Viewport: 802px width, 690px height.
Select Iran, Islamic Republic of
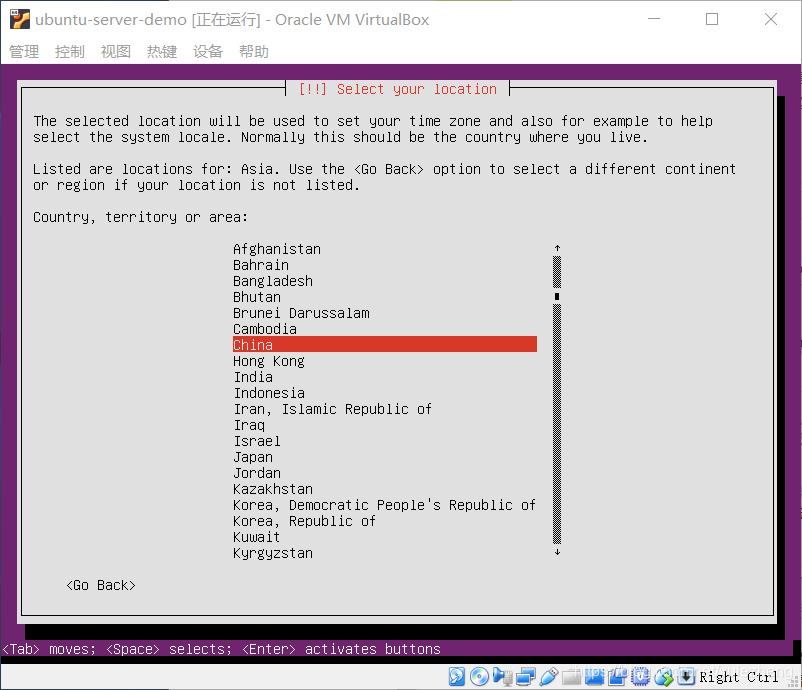(332, 409)
